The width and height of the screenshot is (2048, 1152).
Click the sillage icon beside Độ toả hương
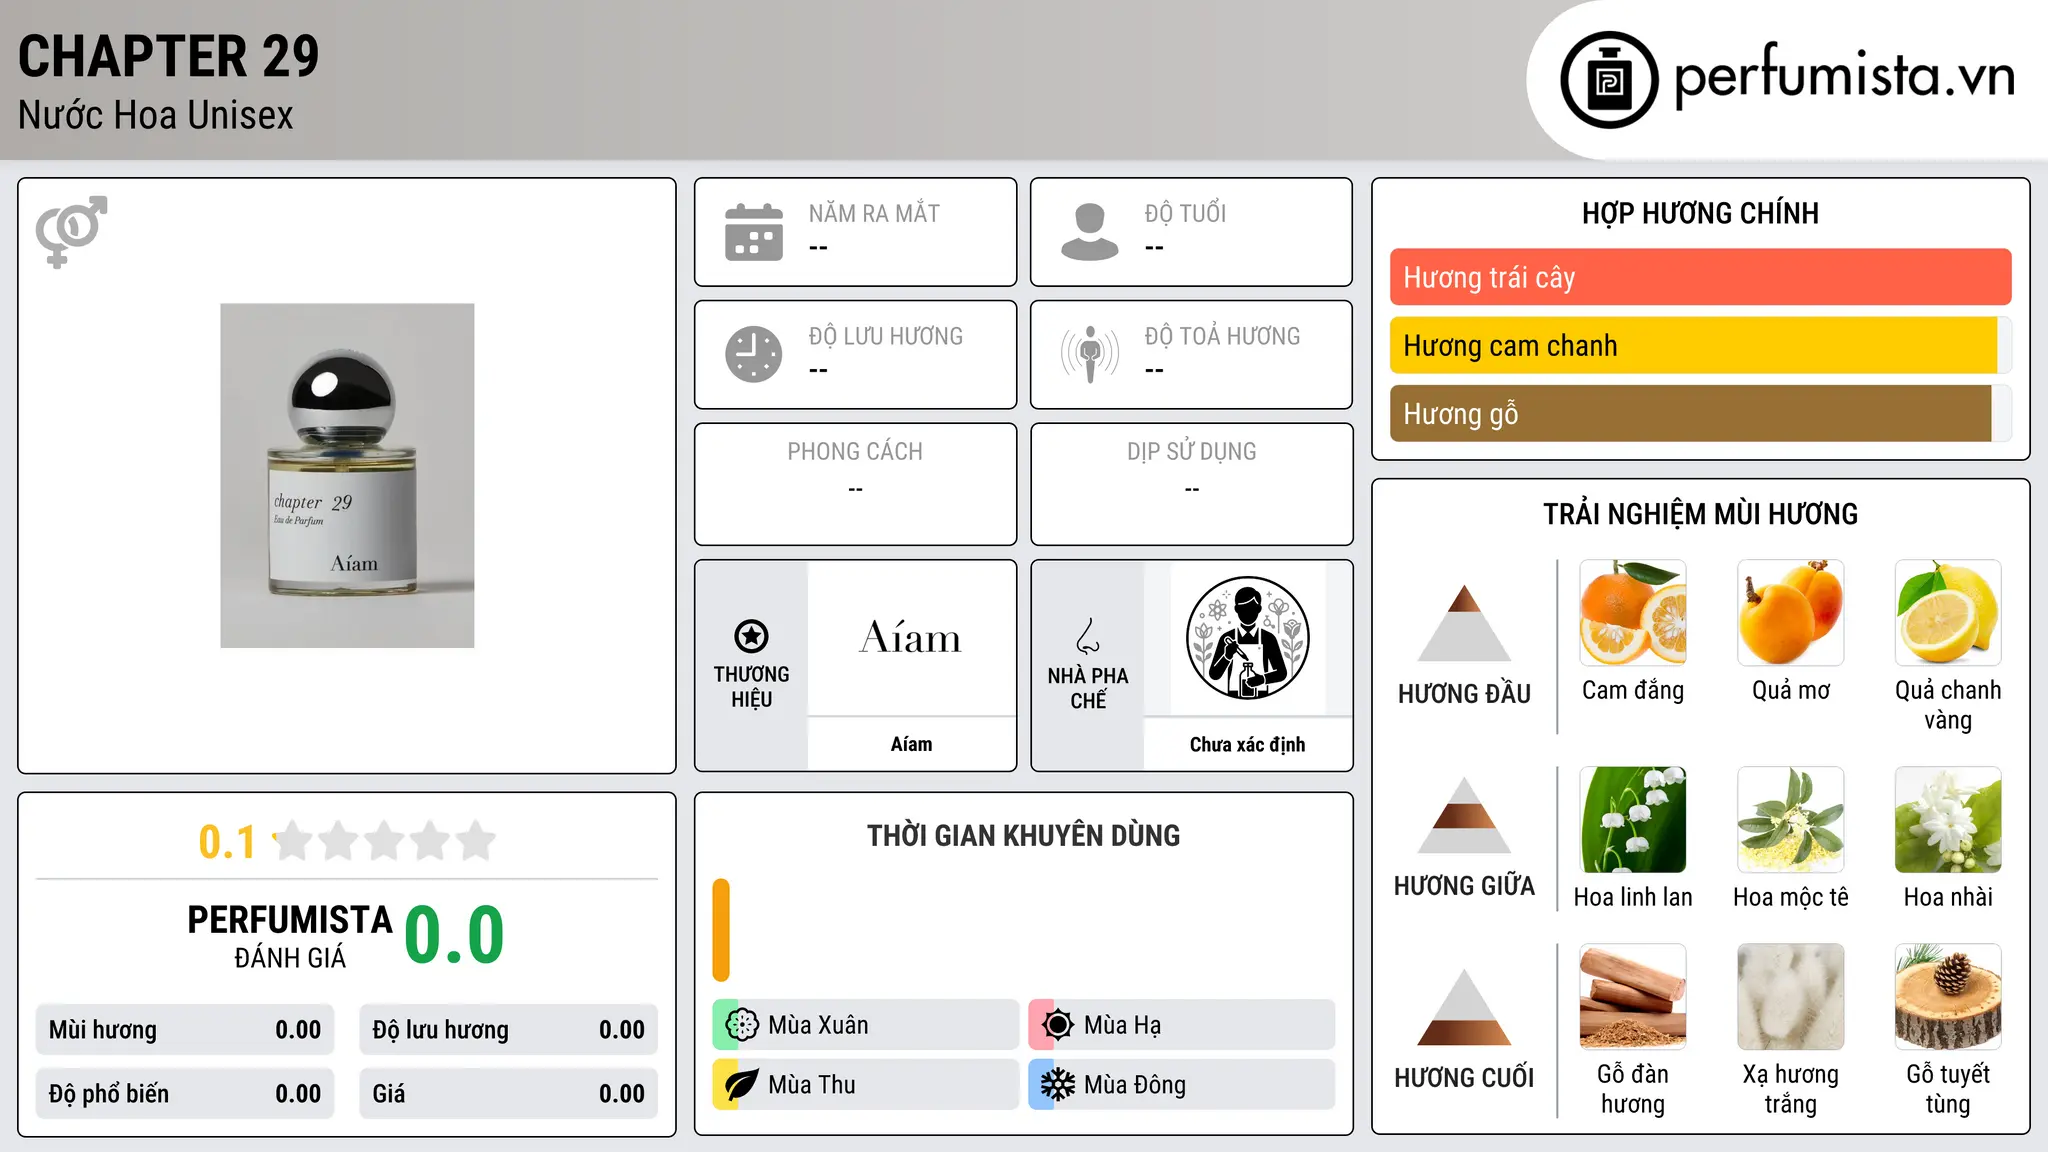point(1090,354)
